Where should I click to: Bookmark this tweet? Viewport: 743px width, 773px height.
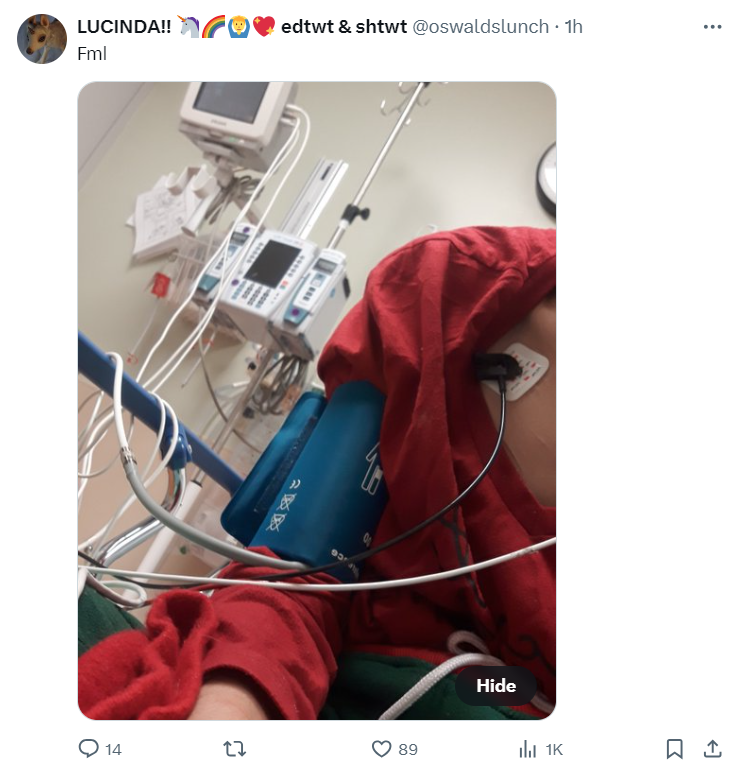pos(674,749)
